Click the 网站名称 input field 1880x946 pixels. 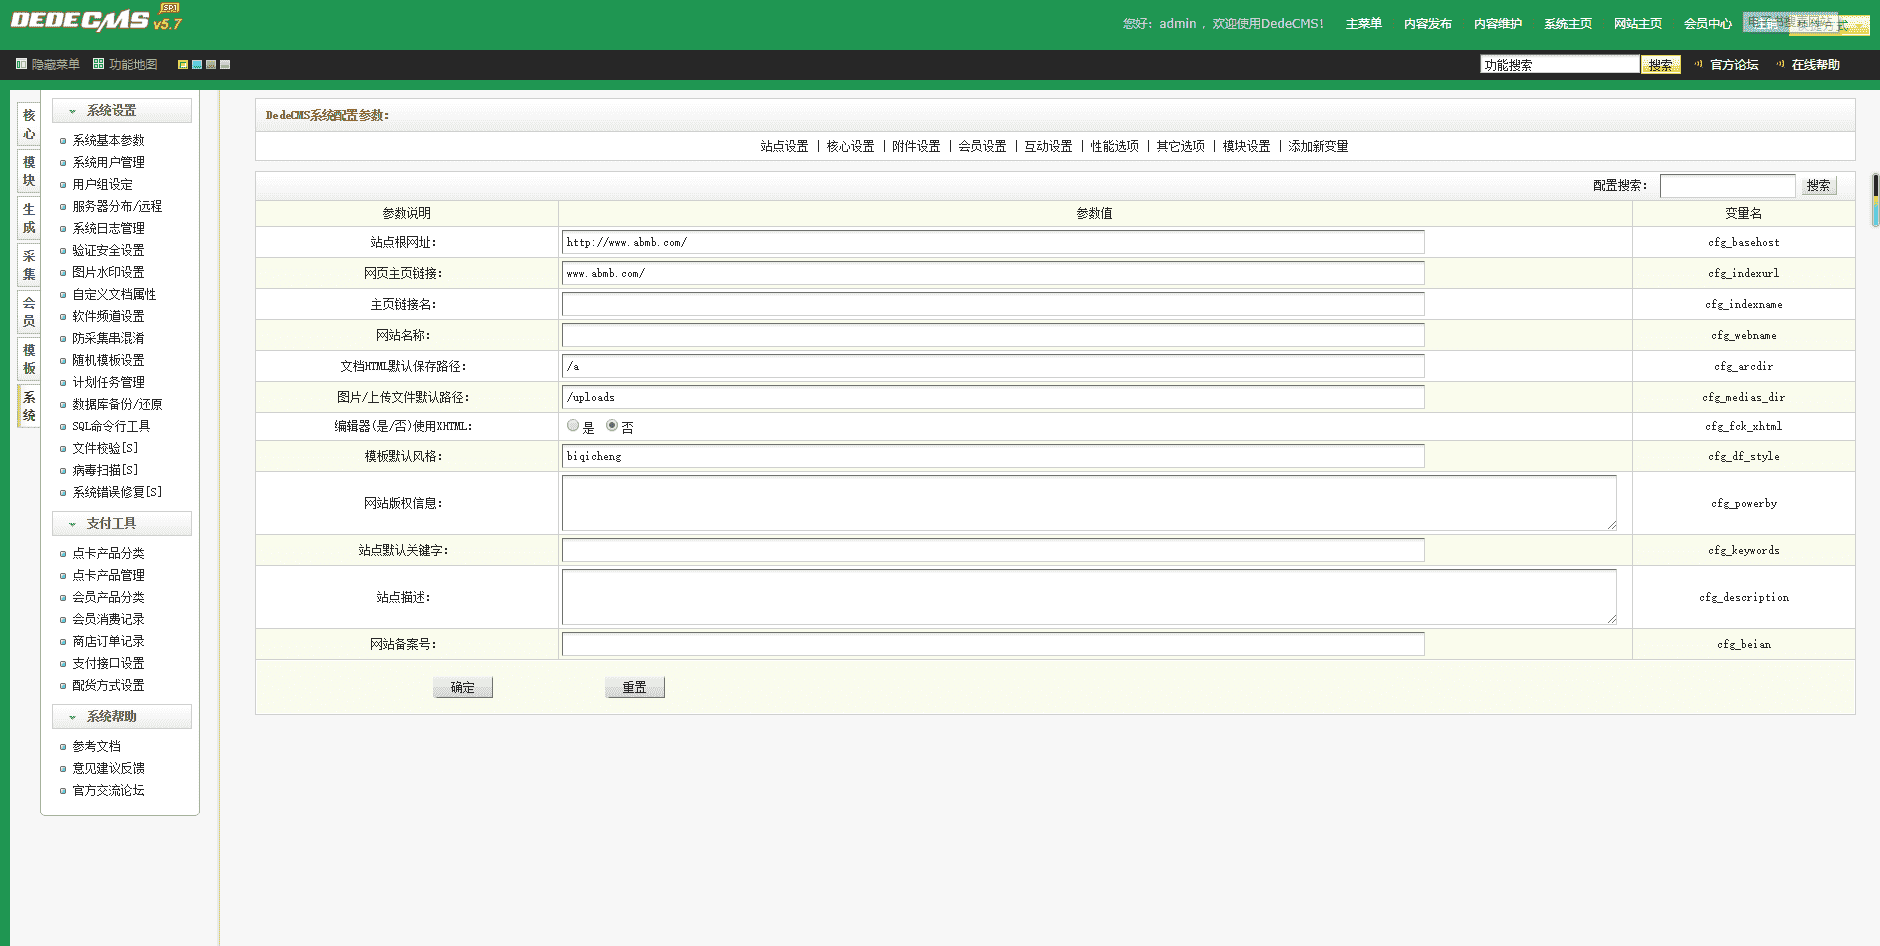pyautogui.click(x=993, y=335)
